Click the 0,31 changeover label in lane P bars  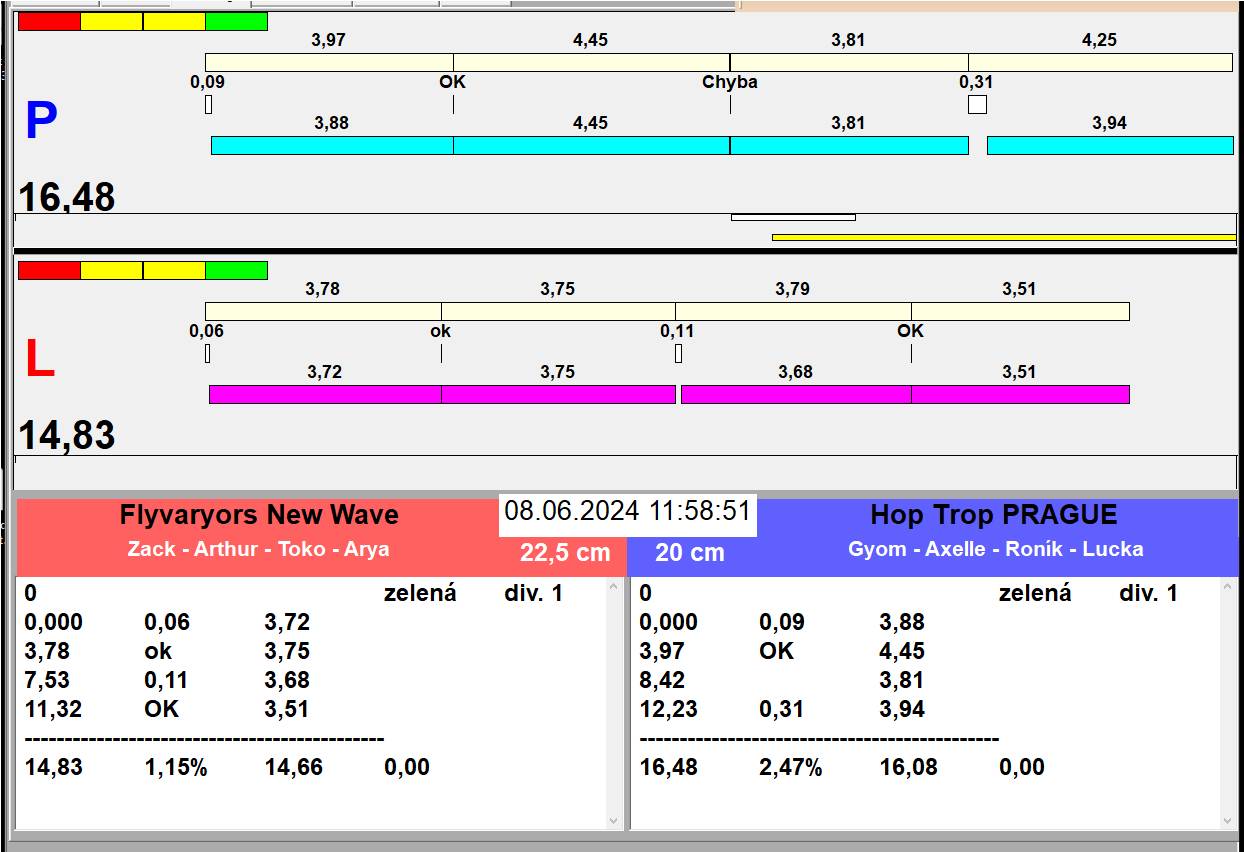point(976,82)
